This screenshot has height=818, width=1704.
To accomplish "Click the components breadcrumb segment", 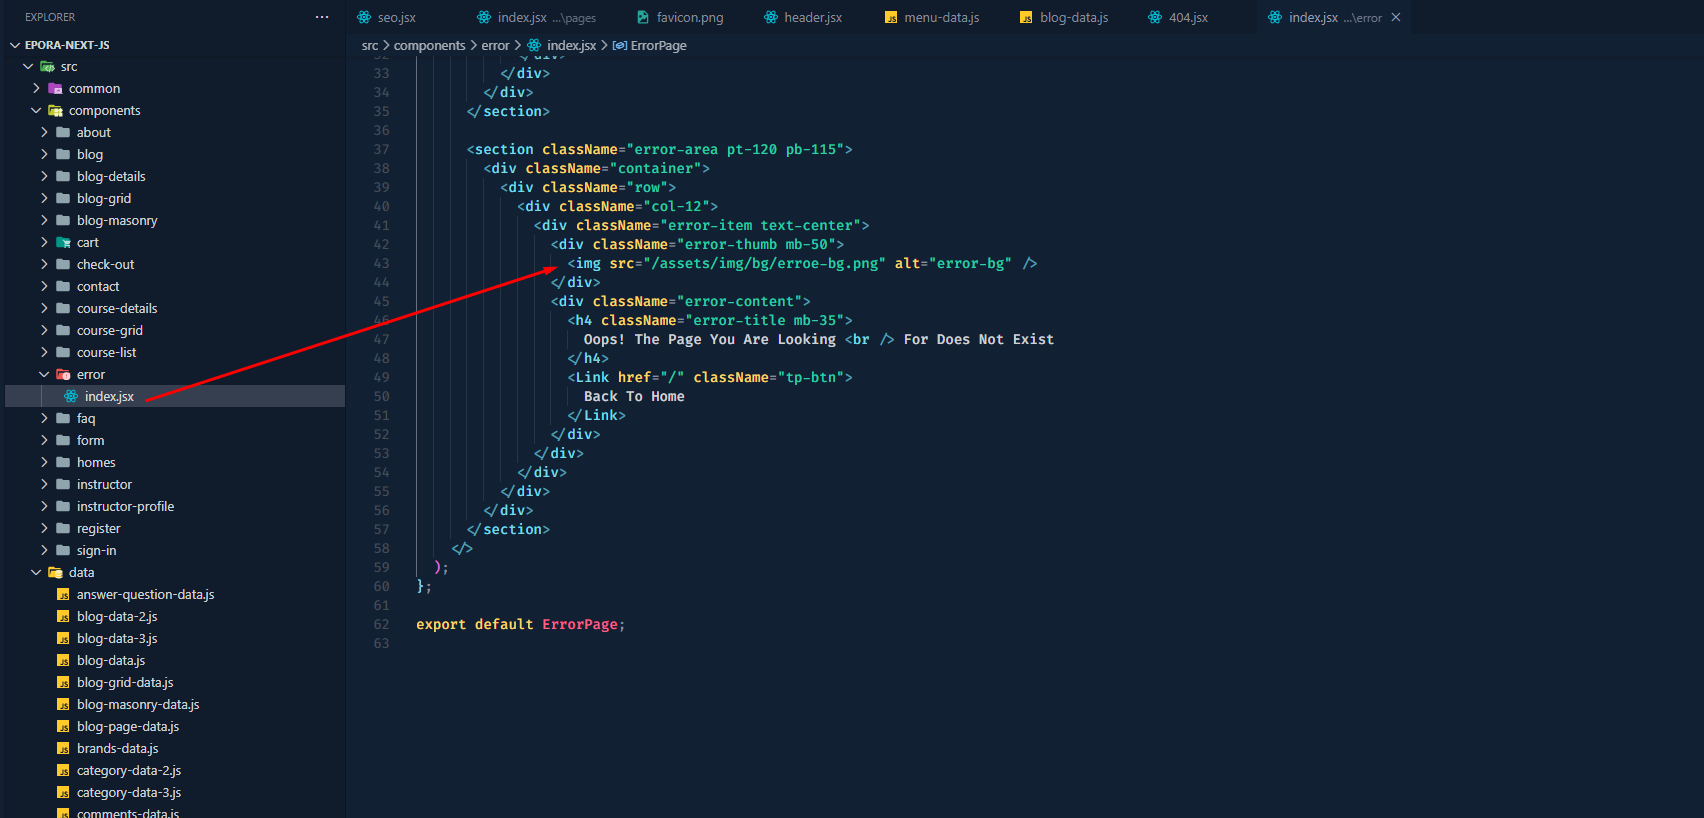I will [429, 46].
